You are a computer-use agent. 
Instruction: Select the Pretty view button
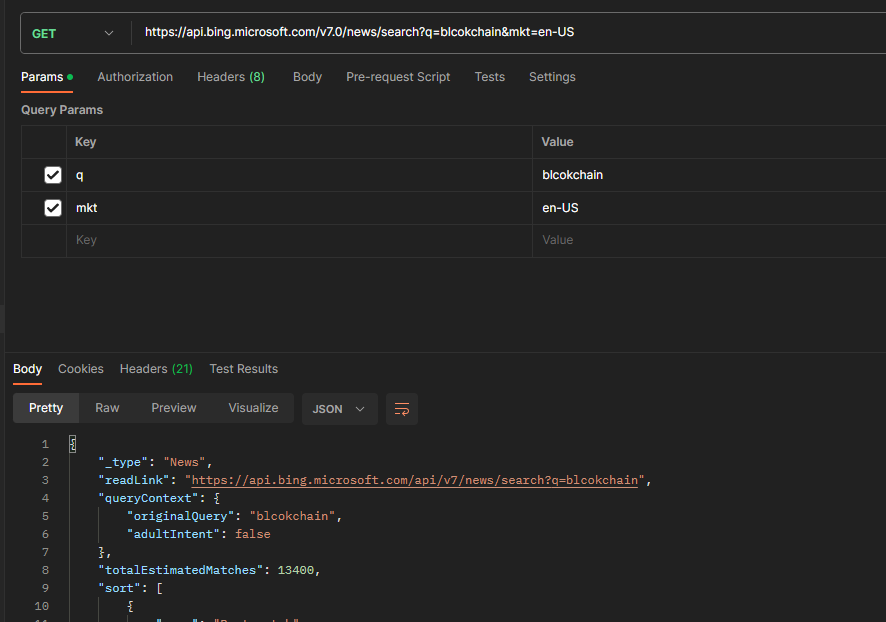click(46, 408)
